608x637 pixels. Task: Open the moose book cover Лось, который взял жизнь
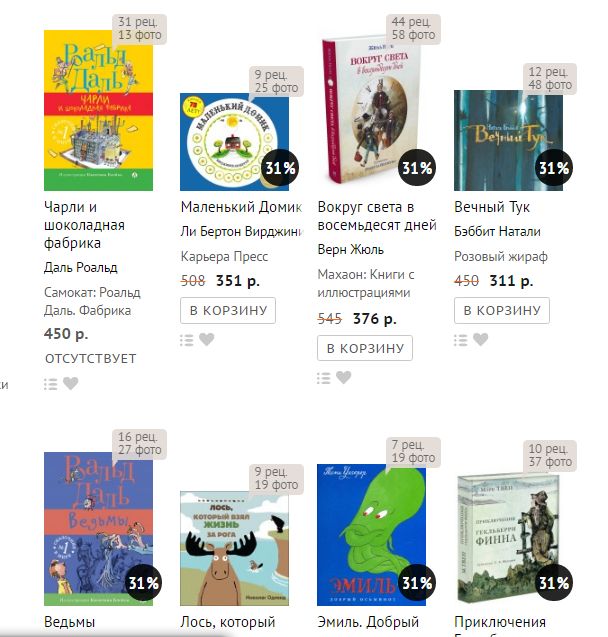coord(234,548)
